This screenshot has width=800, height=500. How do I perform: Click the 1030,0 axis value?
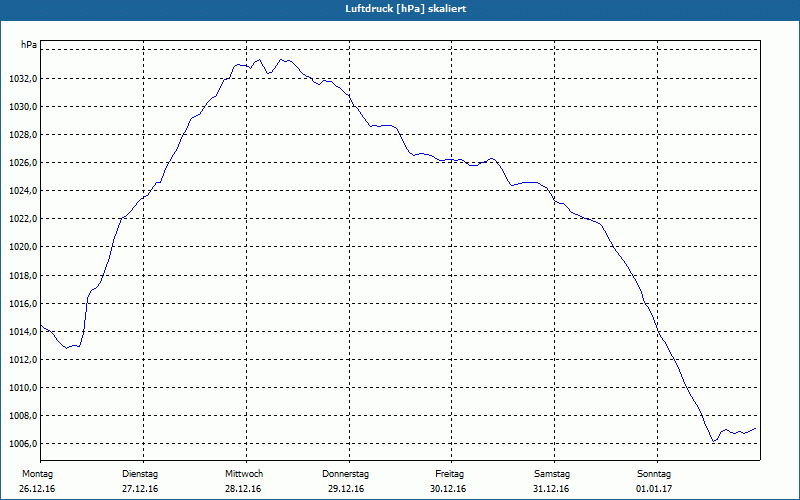pyautogui.click(x=21, y=107)
